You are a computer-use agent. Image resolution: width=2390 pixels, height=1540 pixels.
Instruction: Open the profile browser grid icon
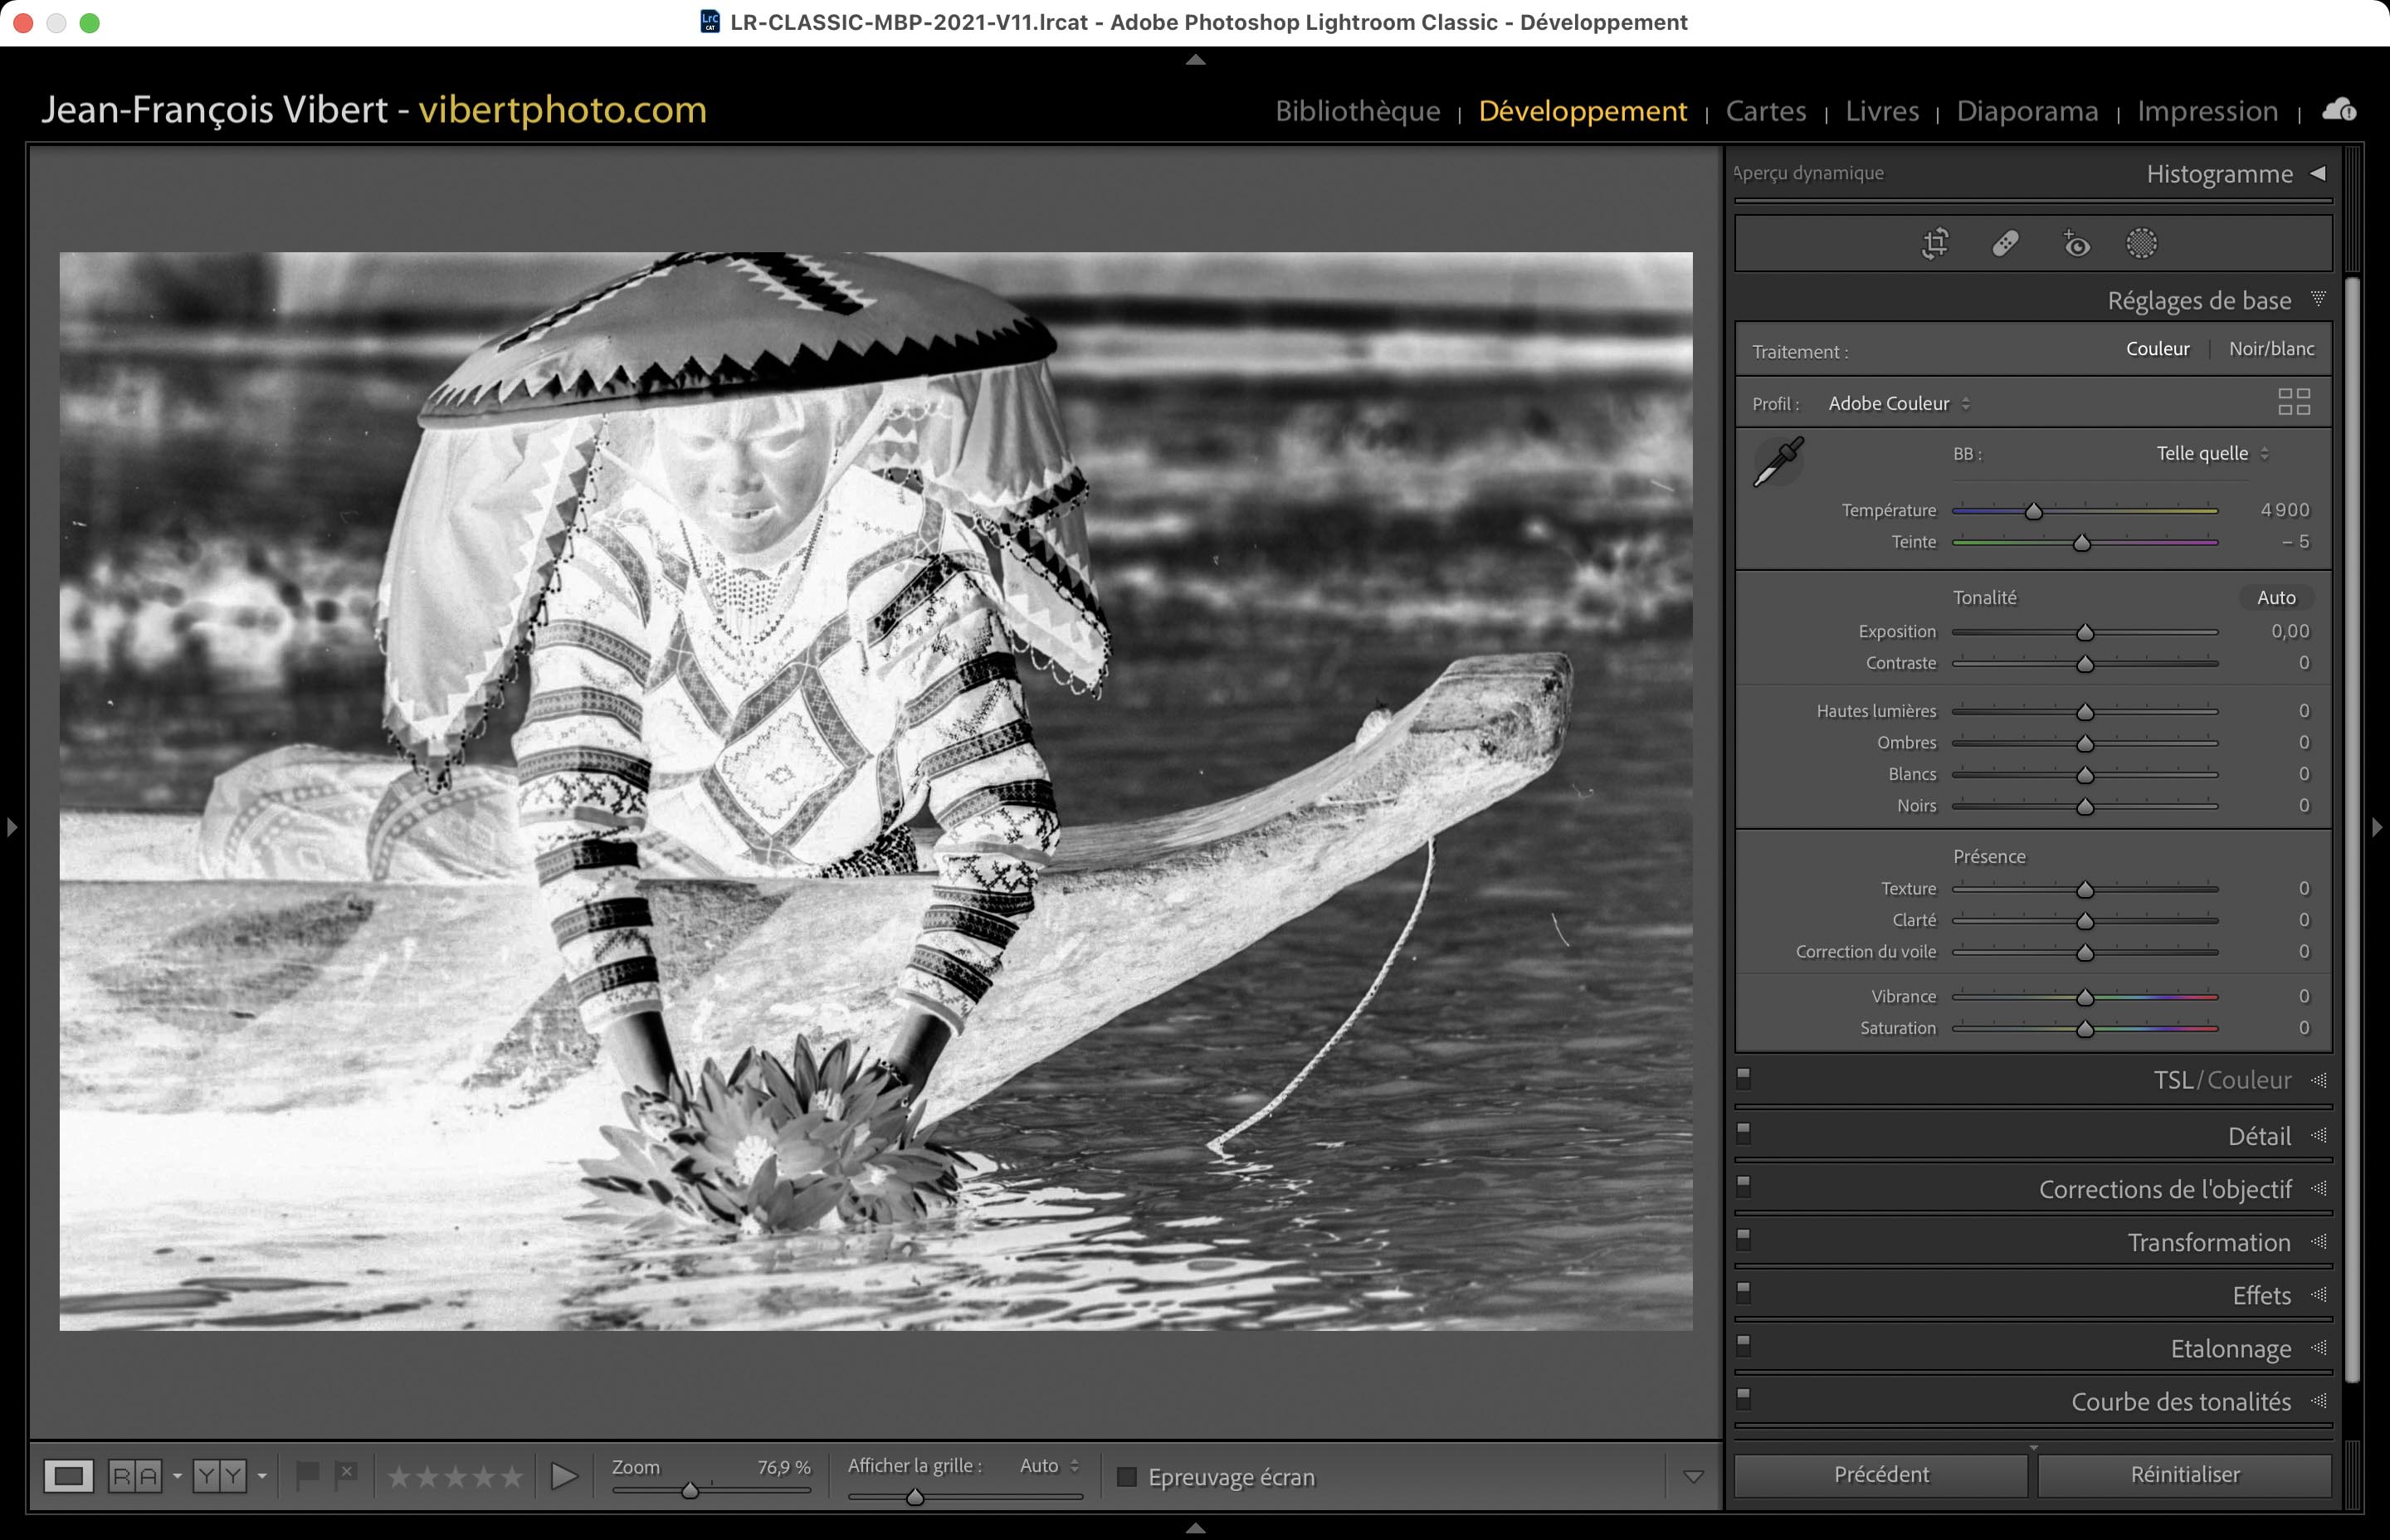coord(2293,402)
